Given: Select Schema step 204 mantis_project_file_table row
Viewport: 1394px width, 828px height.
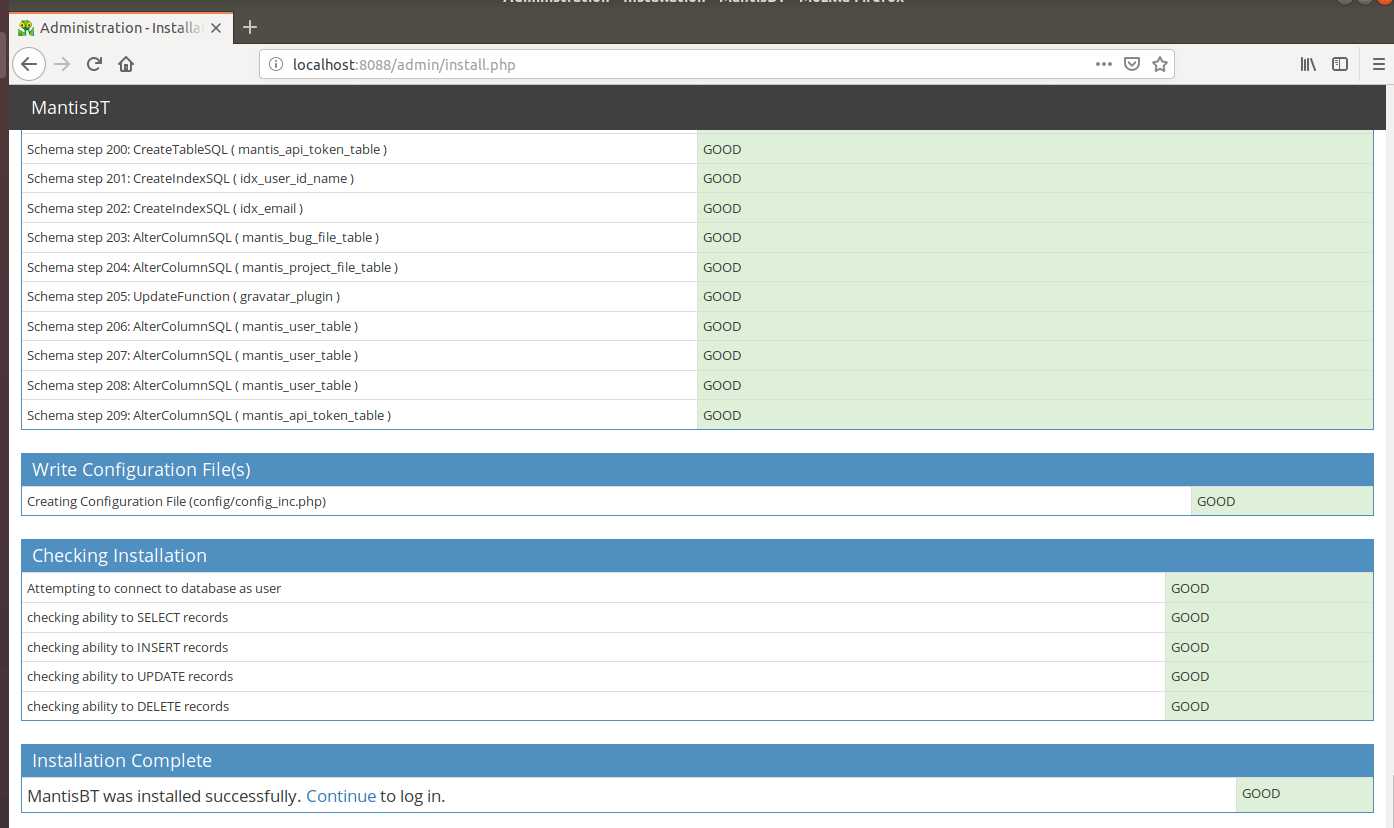Looking at the screenshot, I should click(697, 267).
